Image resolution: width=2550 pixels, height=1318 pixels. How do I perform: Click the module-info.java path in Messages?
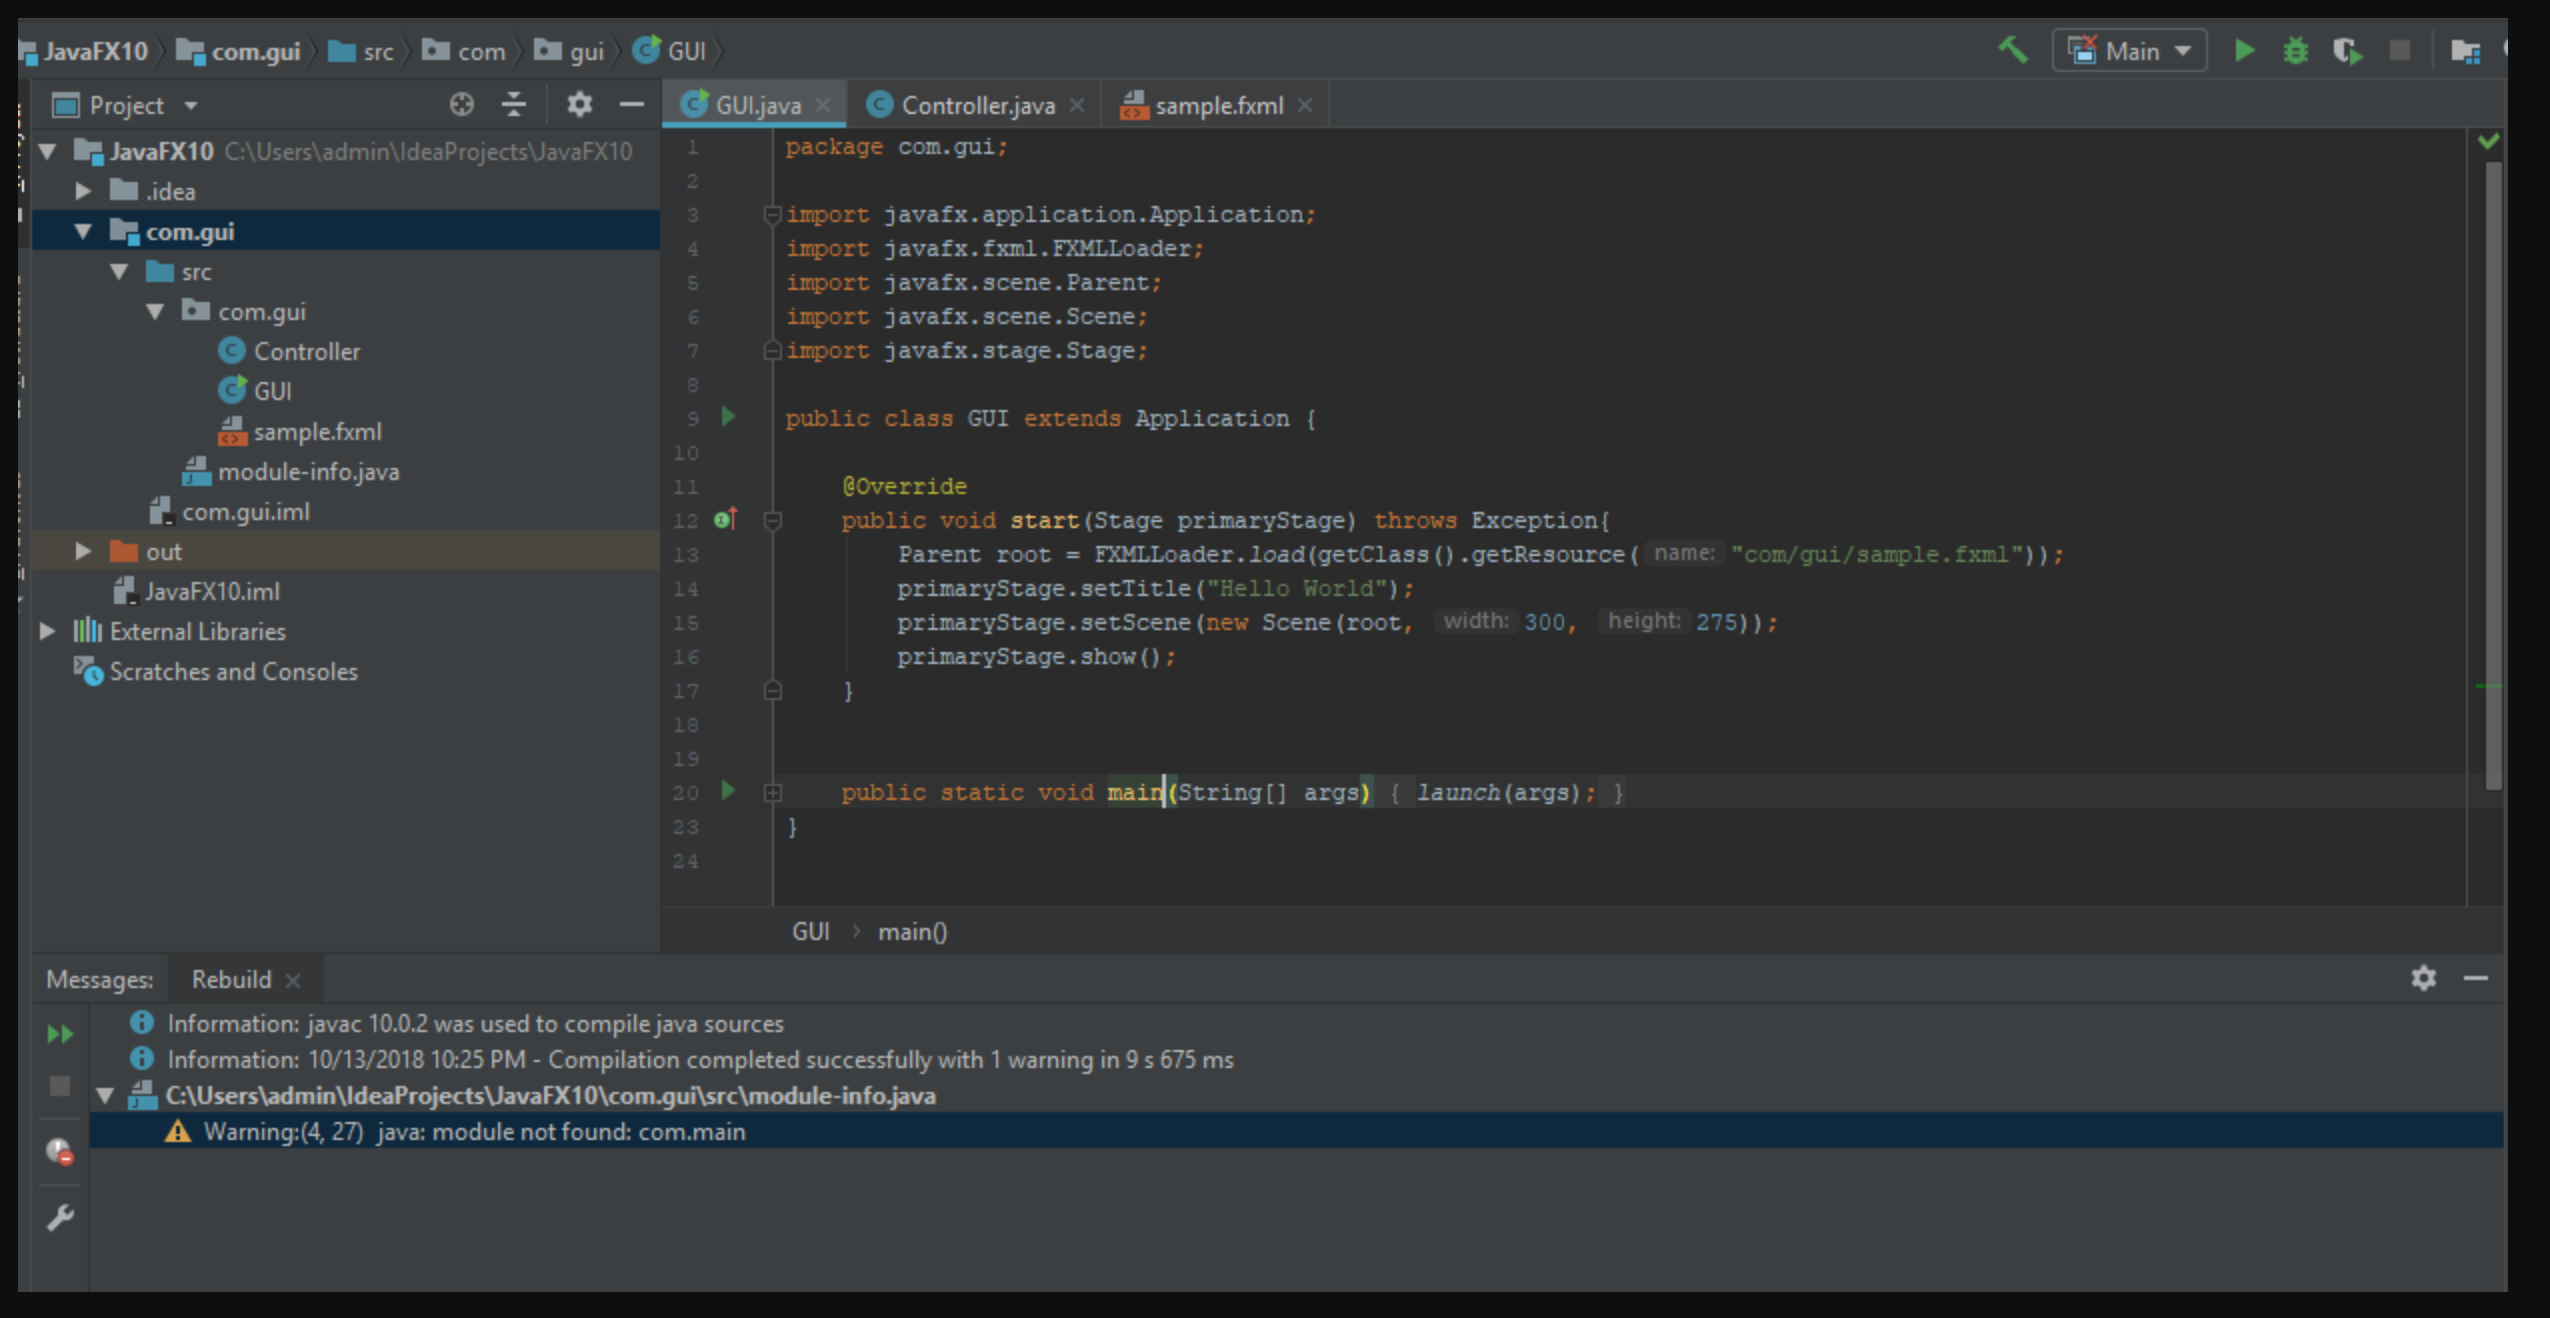pyautogui.click(x=550, y=1096)
